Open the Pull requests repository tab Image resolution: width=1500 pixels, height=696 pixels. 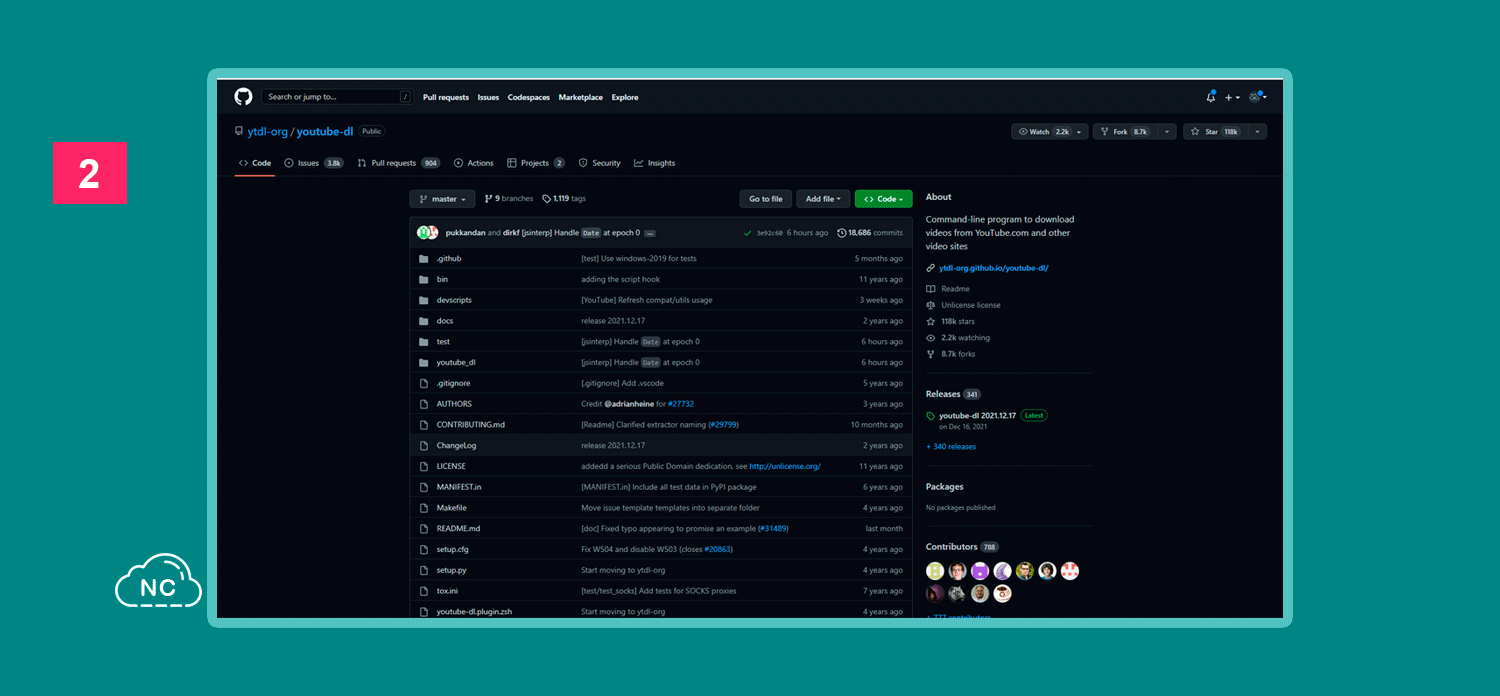399,163
